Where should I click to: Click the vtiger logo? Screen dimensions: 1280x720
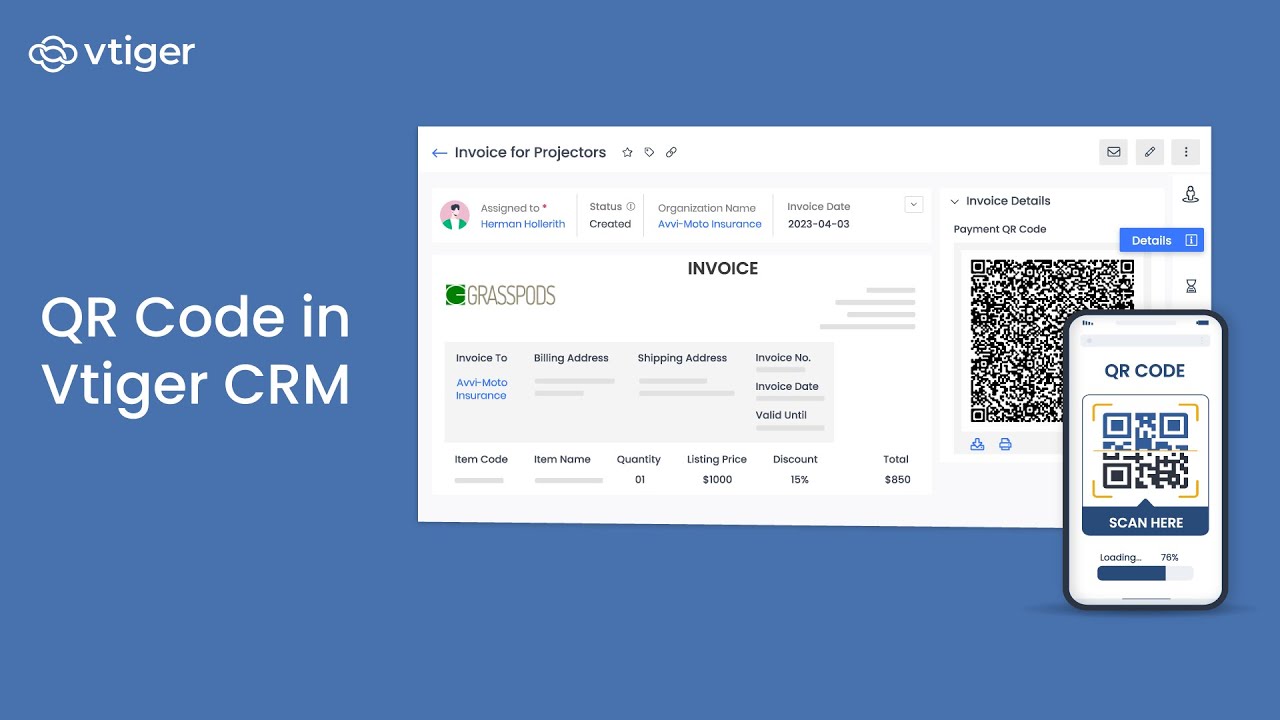(x=112, y=53)
